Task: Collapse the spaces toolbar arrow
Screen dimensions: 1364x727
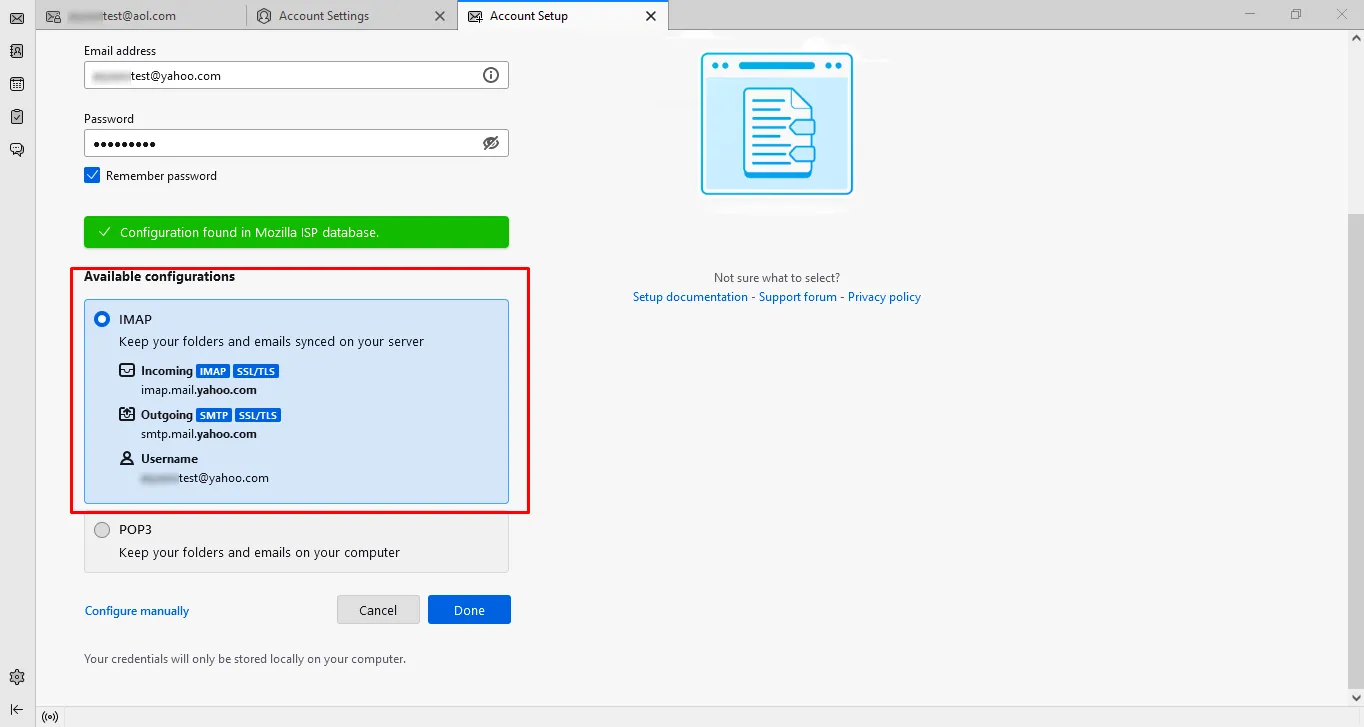Action: point(17,709)
